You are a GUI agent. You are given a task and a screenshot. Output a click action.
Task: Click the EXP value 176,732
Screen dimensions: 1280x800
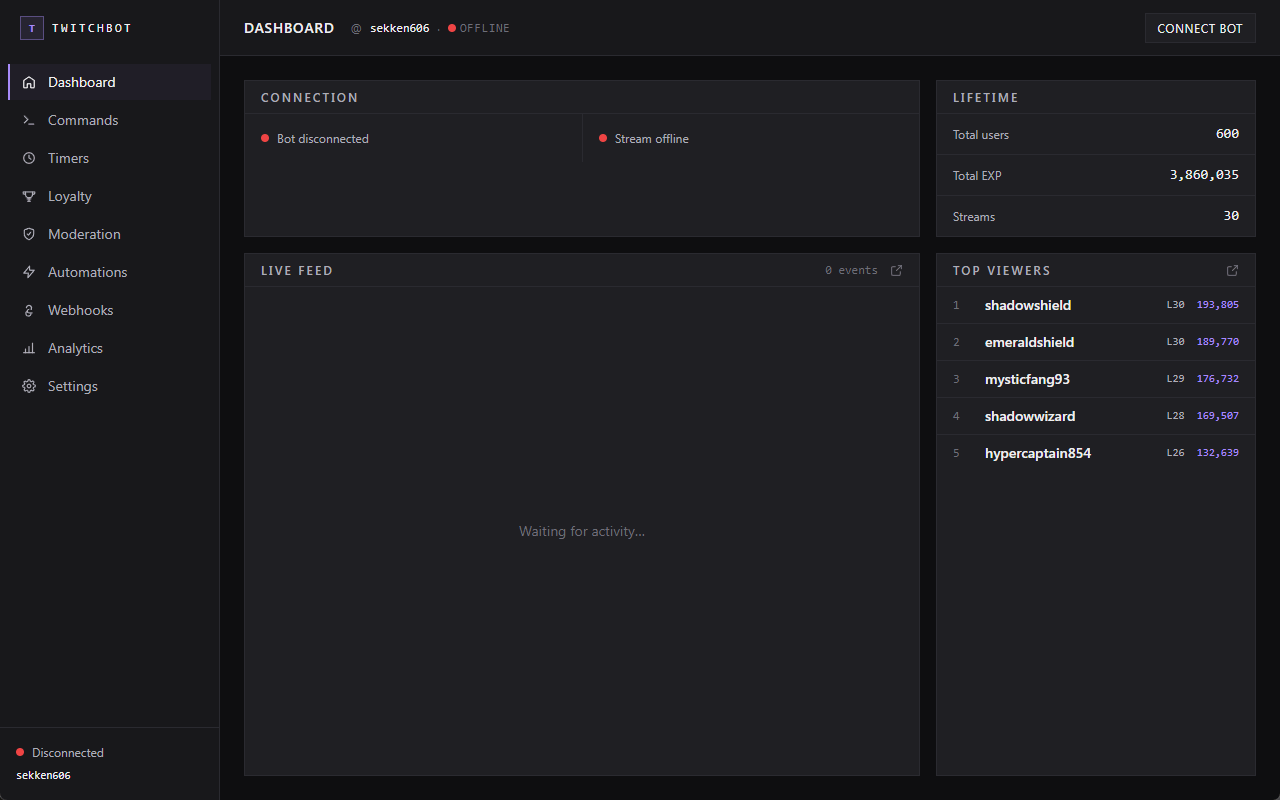[1218, 379]
